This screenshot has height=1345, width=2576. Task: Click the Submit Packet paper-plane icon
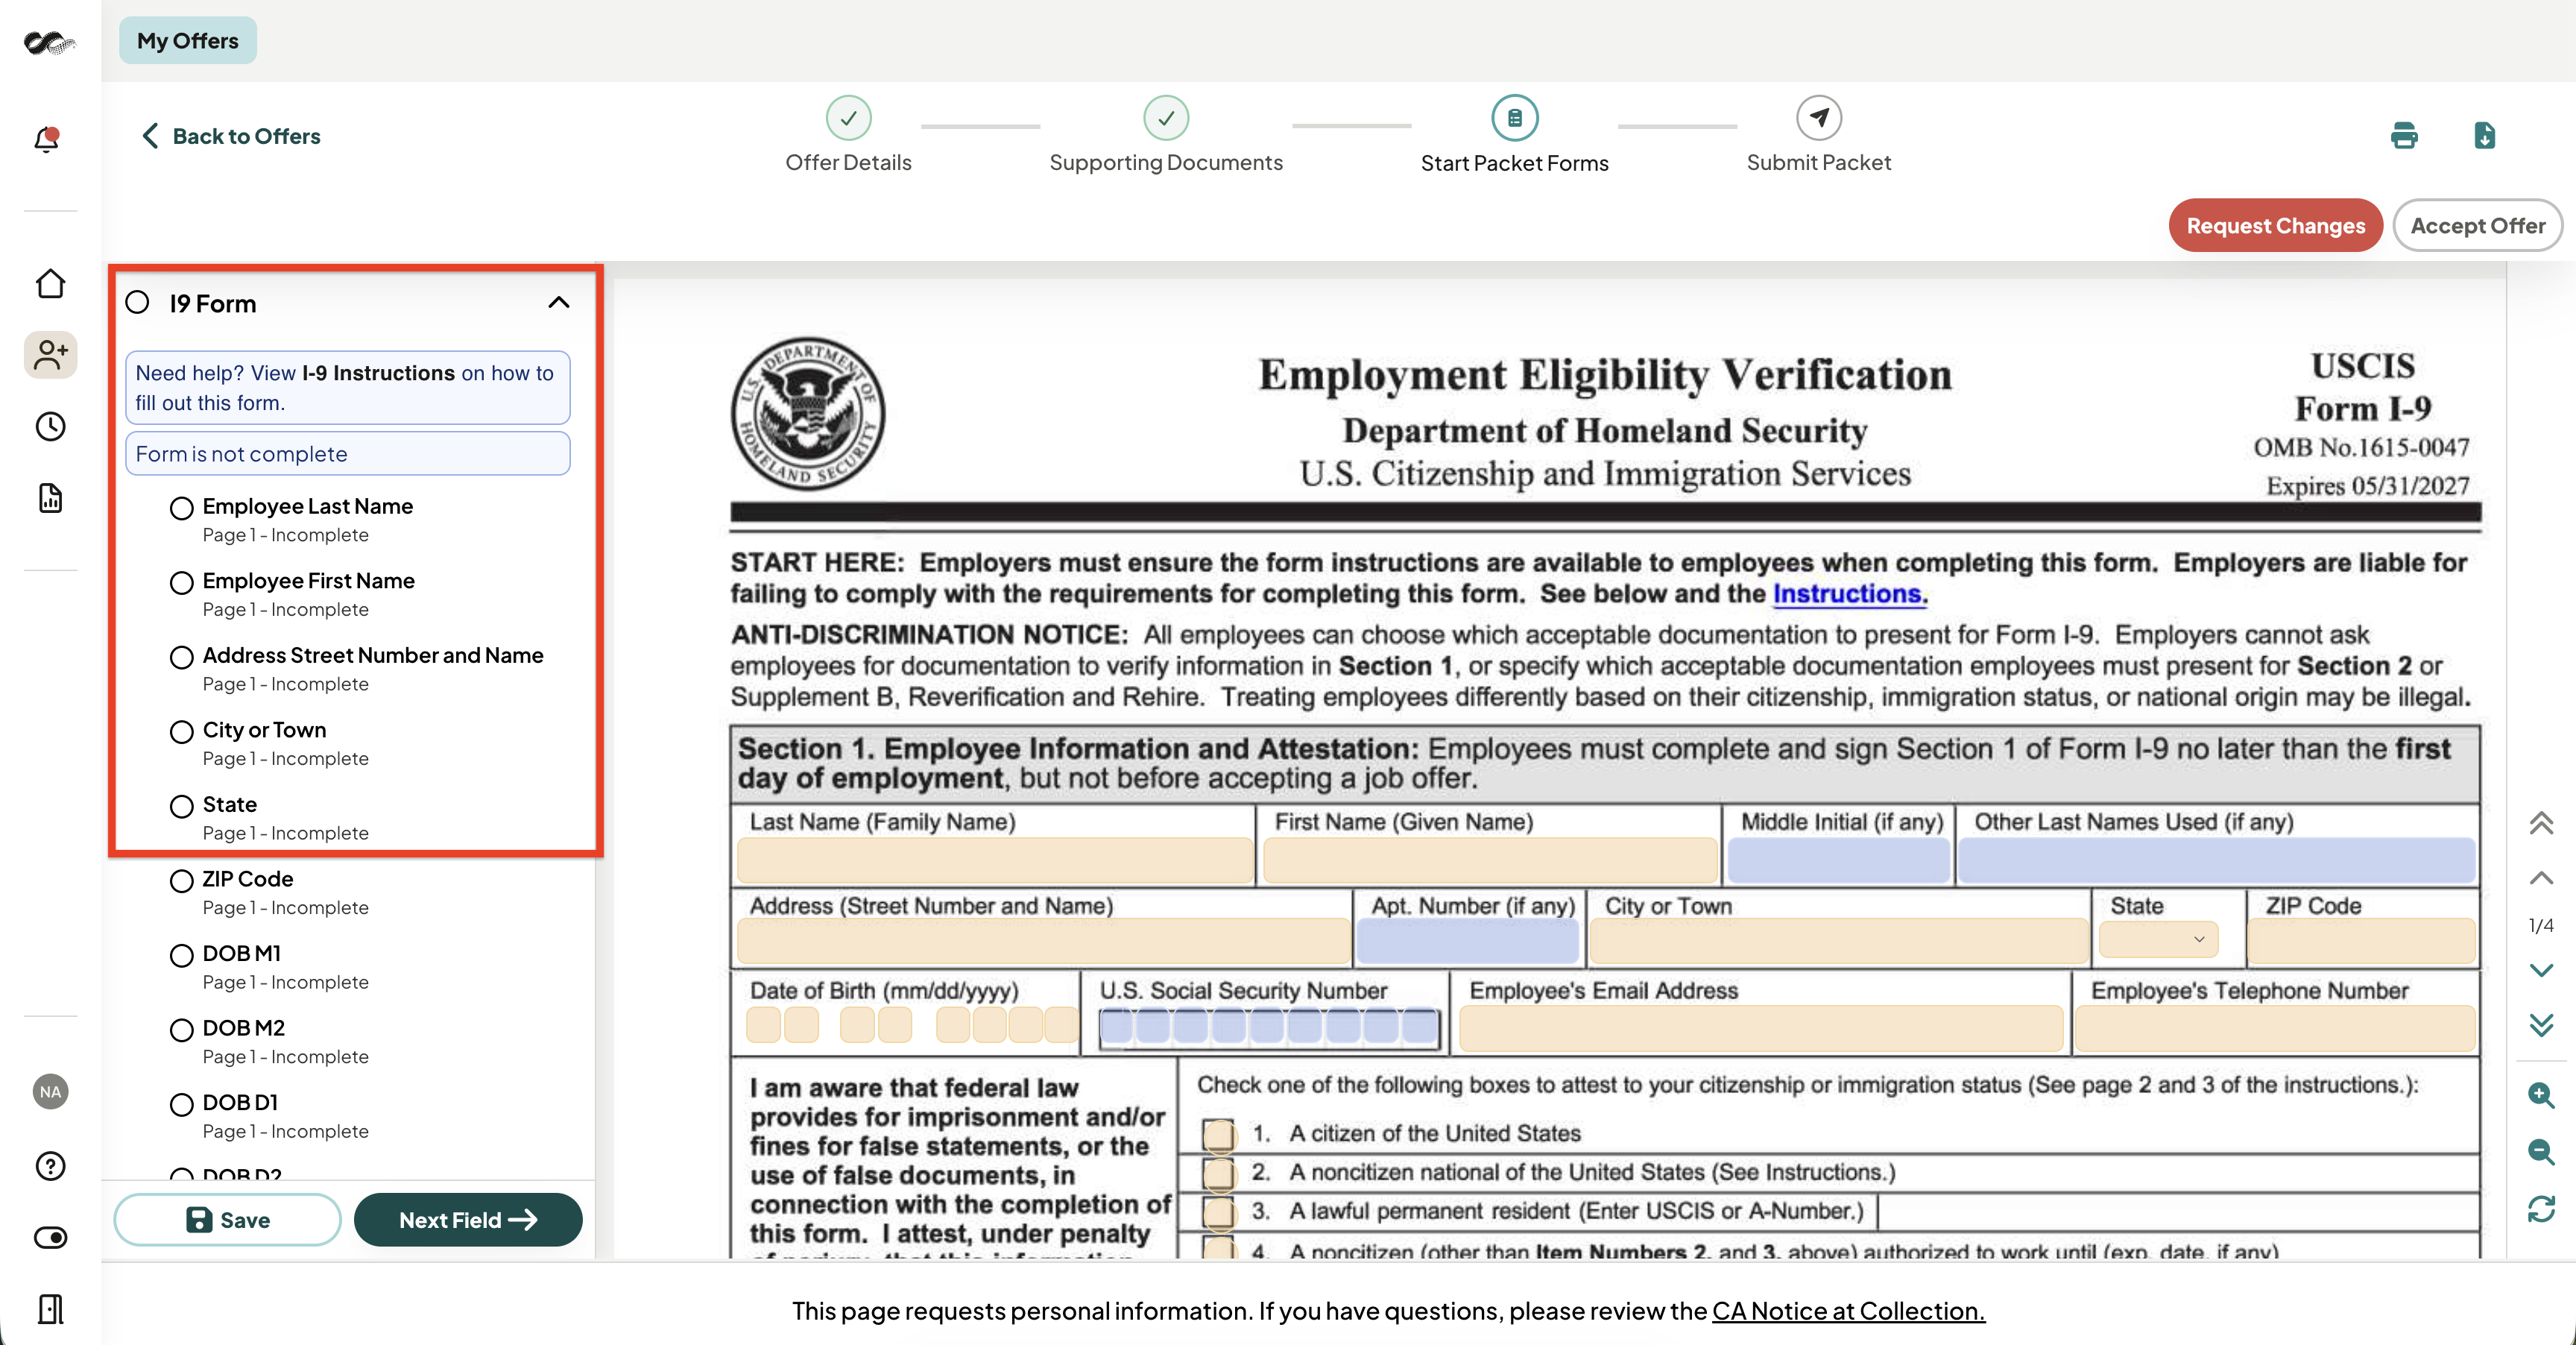click(1819, 118)
